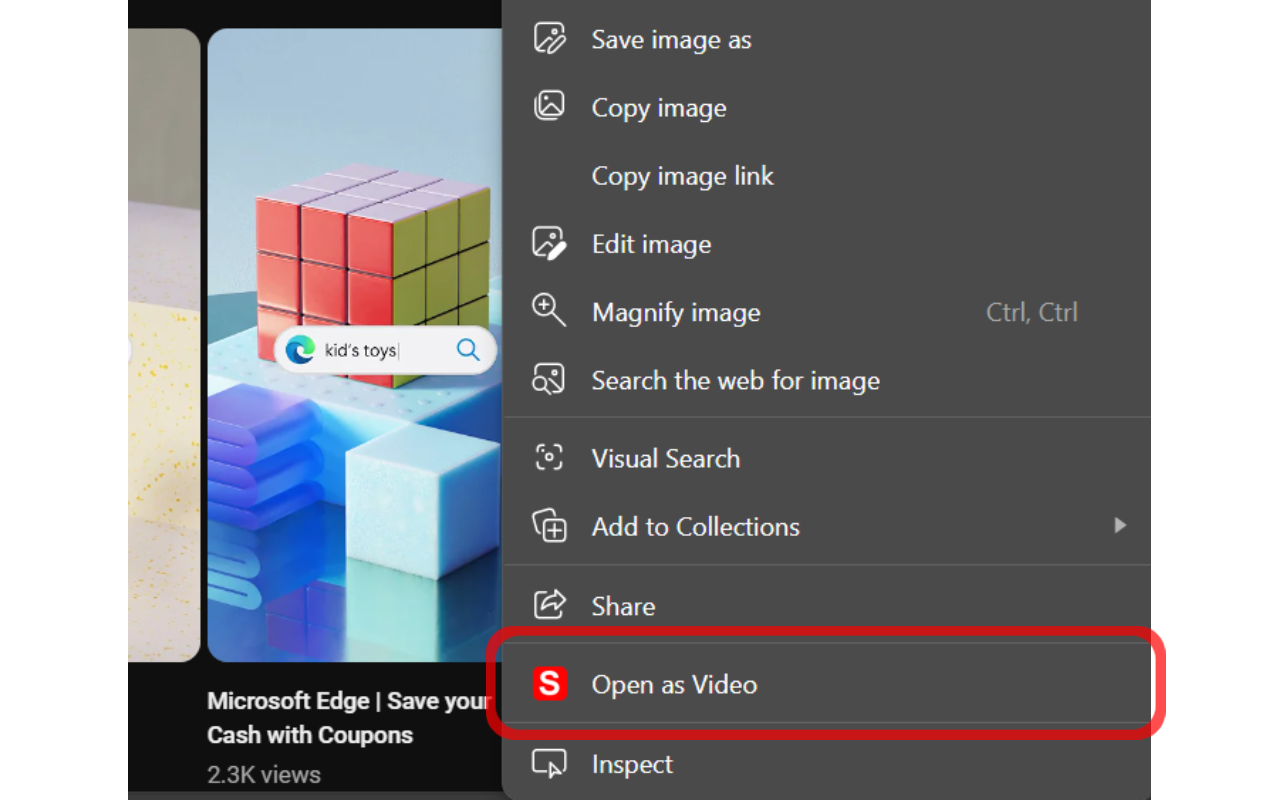Expand the Add to Collections submenu arrow
Viewport: 1280px width, 800px height.
pyautogui.click(x=1120, y=526)
